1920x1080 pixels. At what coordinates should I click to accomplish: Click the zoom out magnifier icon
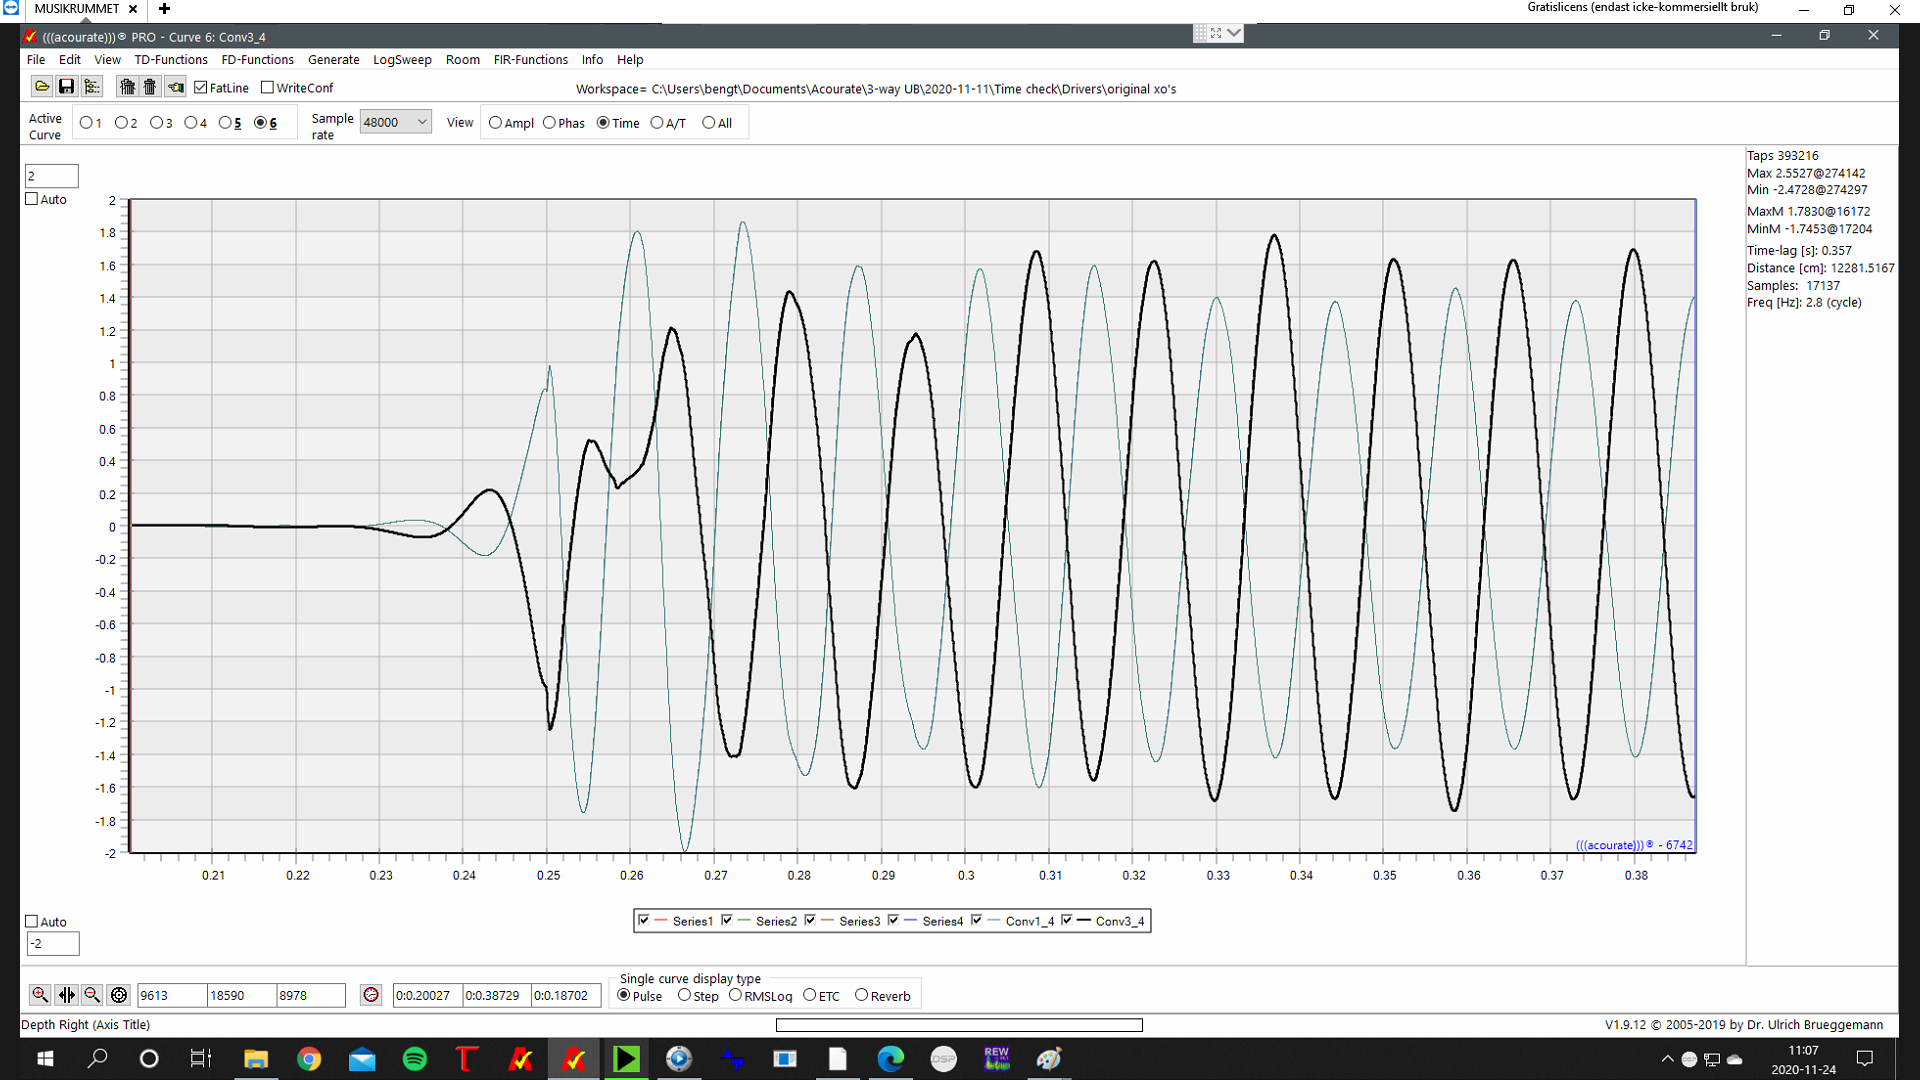(x=92, y=995)
